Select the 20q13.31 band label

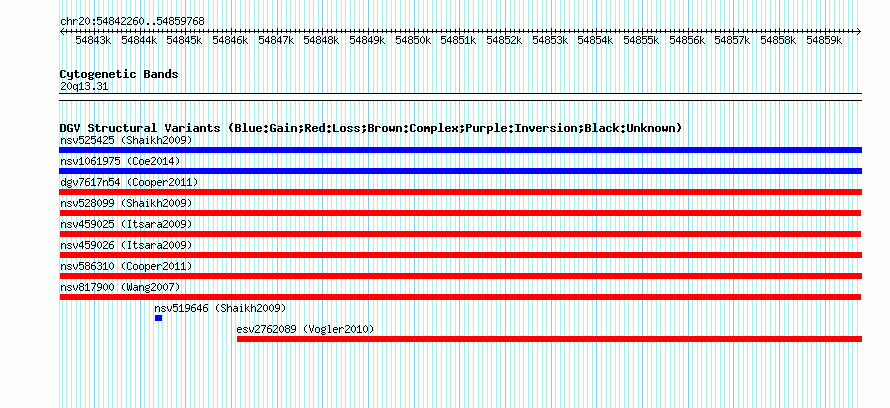tap(84, 87)
